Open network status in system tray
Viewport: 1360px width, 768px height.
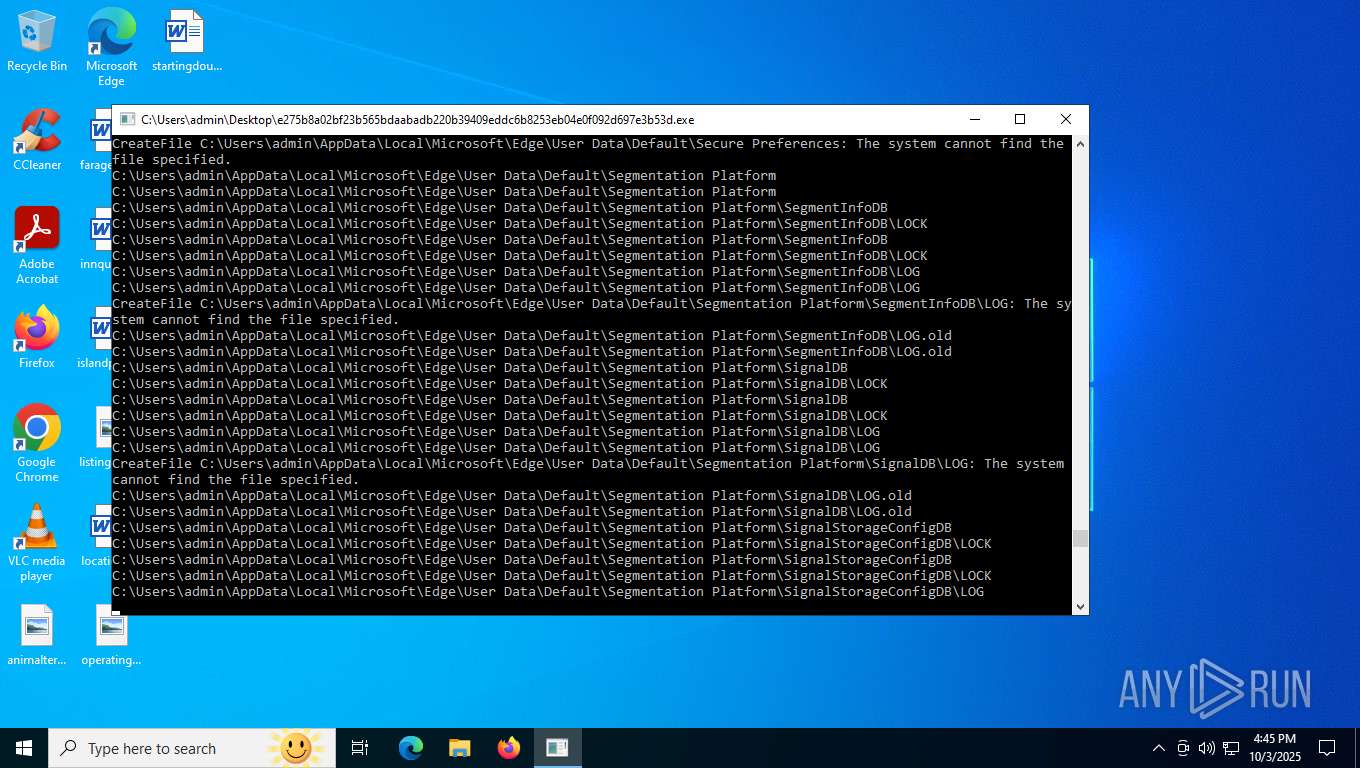coord(1231,748)
